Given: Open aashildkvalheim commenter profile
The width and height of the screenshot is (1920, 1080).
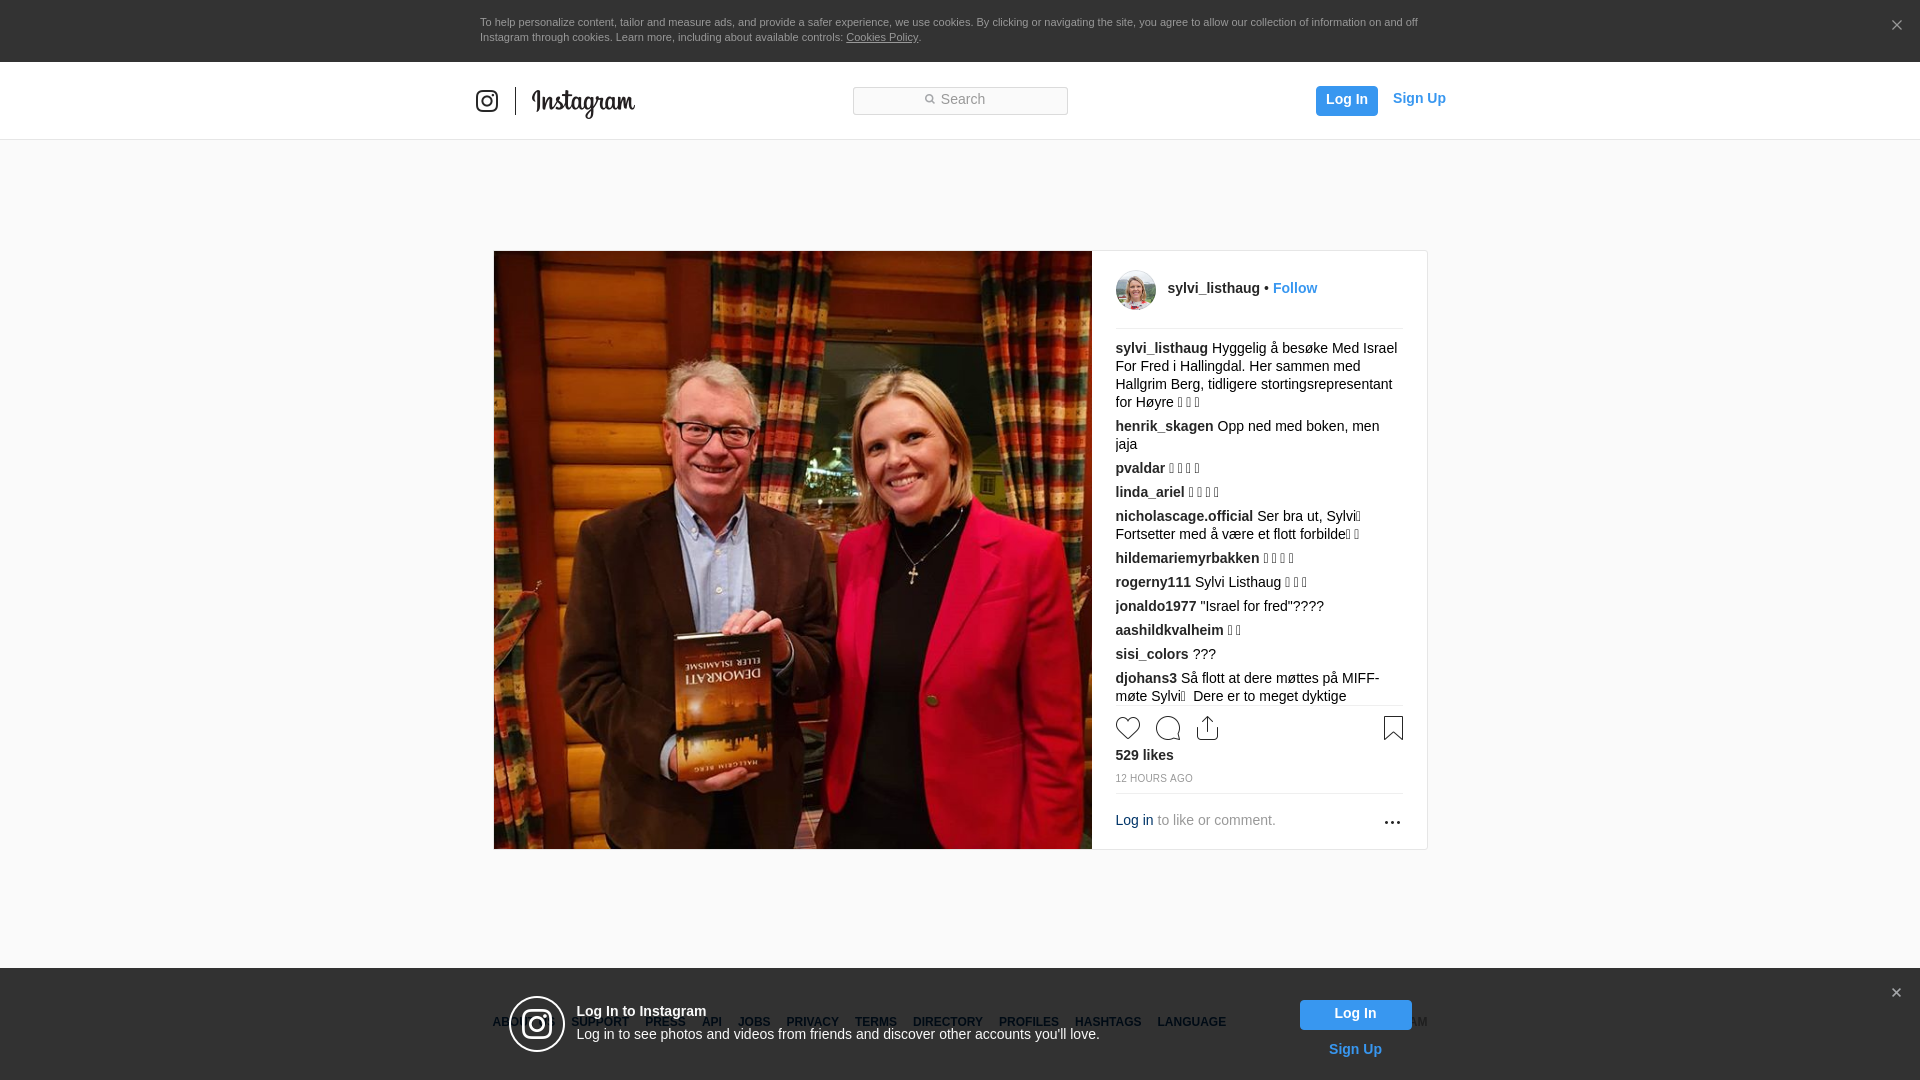Looking at the screenshot, I should click(1169, 630).
